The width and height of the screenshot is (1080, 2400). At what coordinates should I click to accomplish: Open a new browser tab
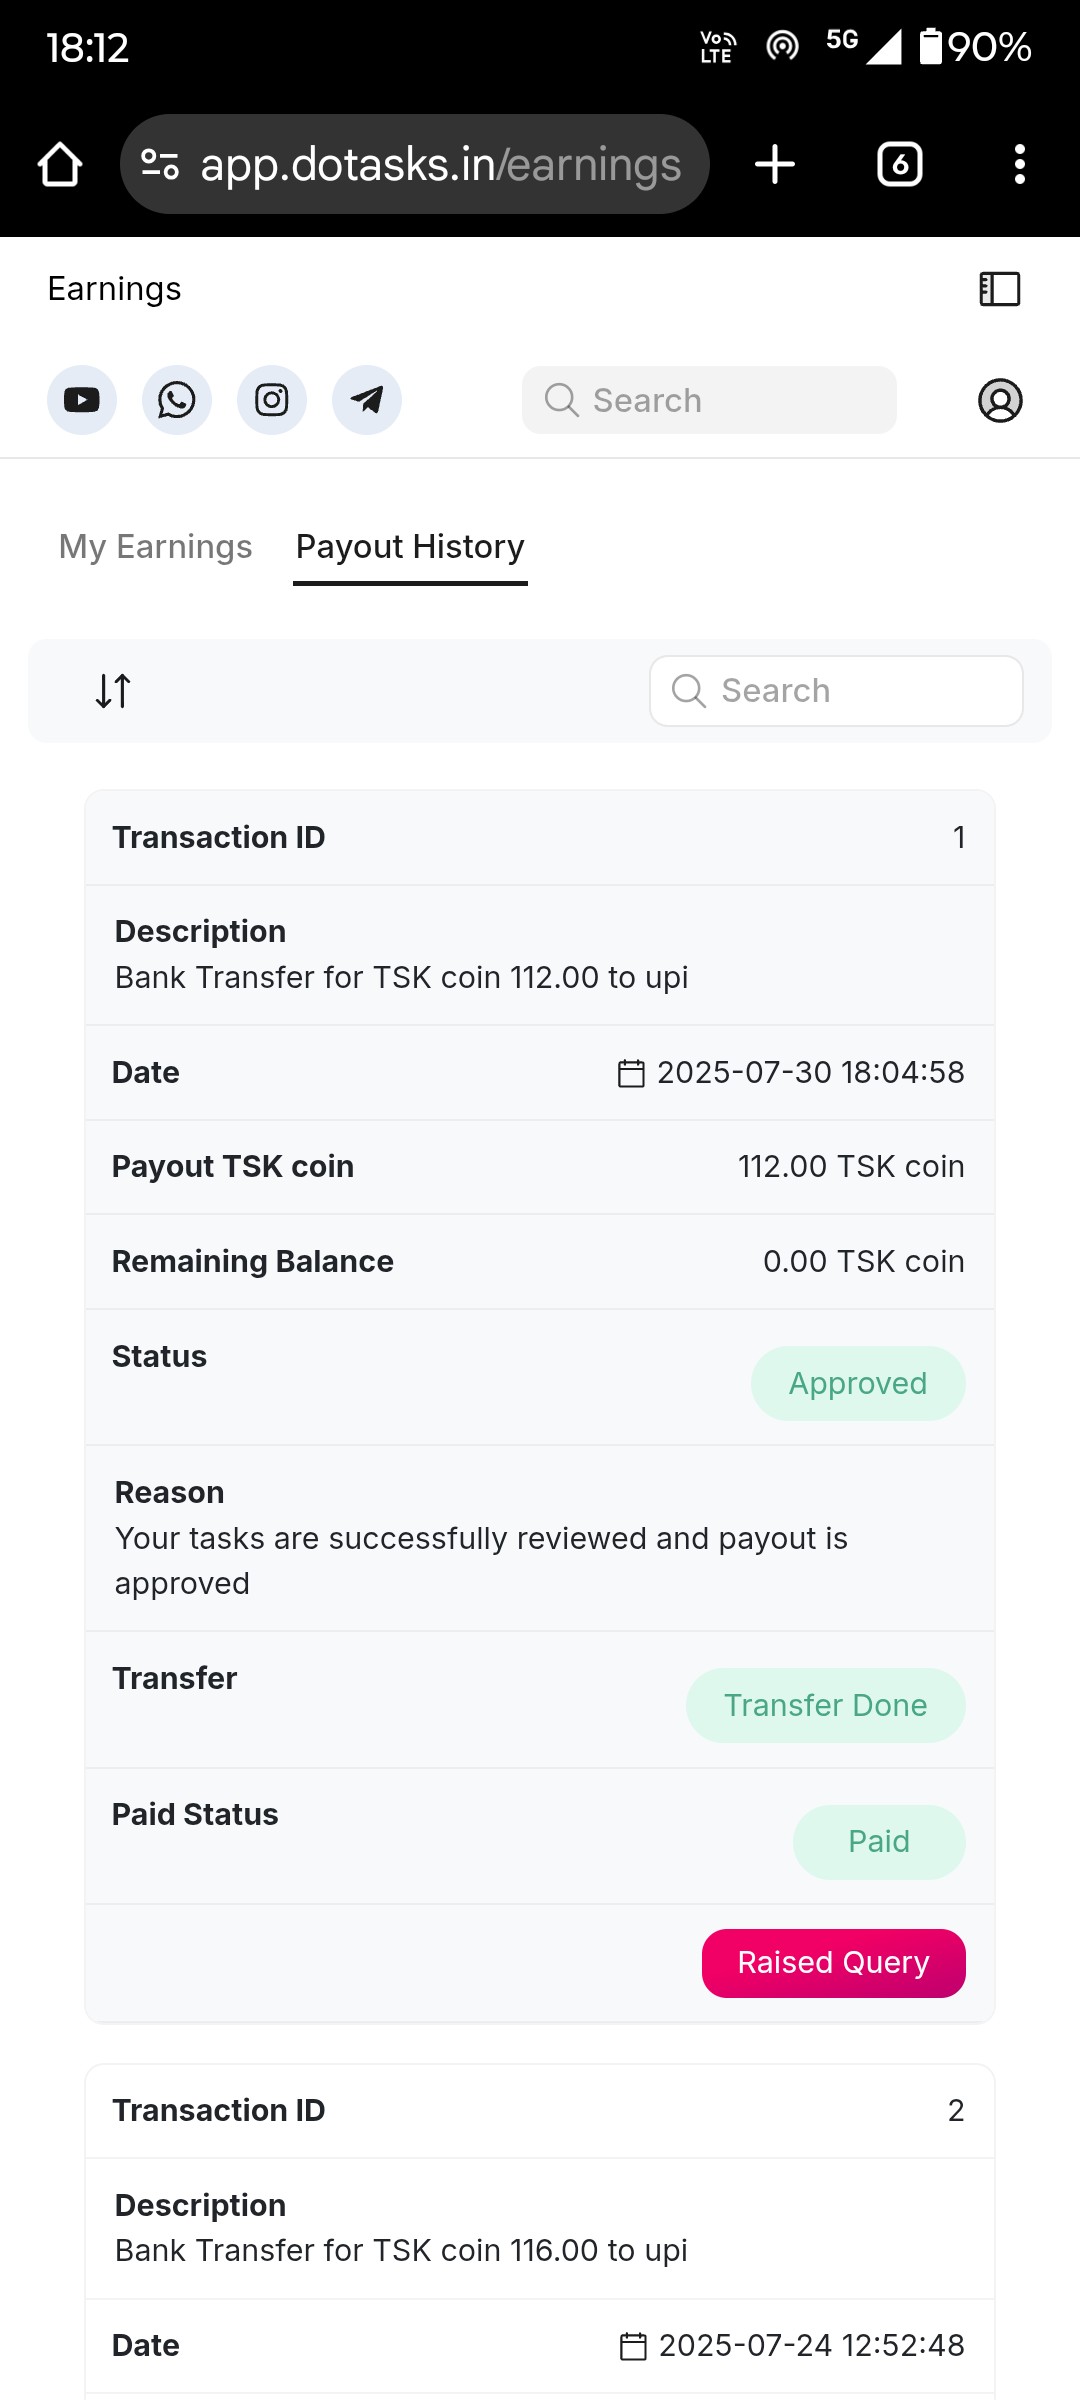point(775,164)
